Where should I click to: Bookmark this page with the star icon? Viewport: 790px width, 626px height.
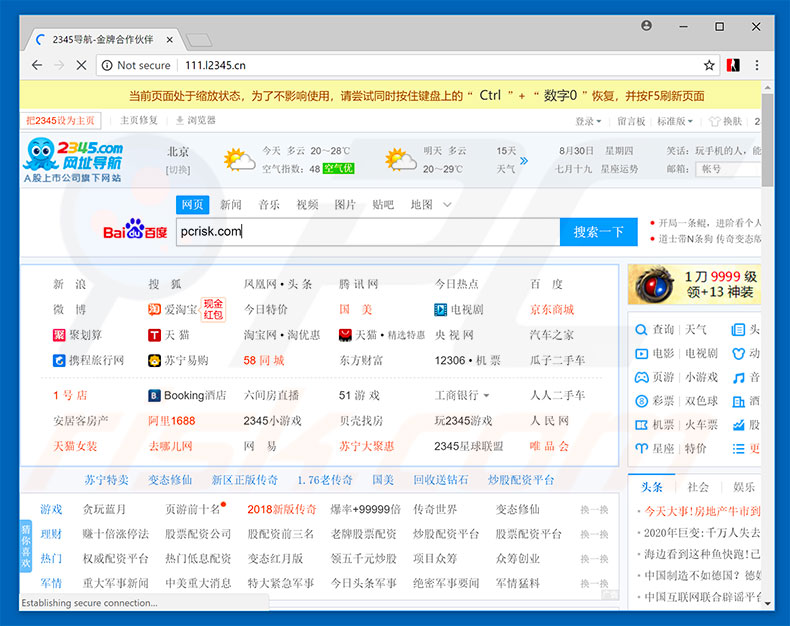709,65
